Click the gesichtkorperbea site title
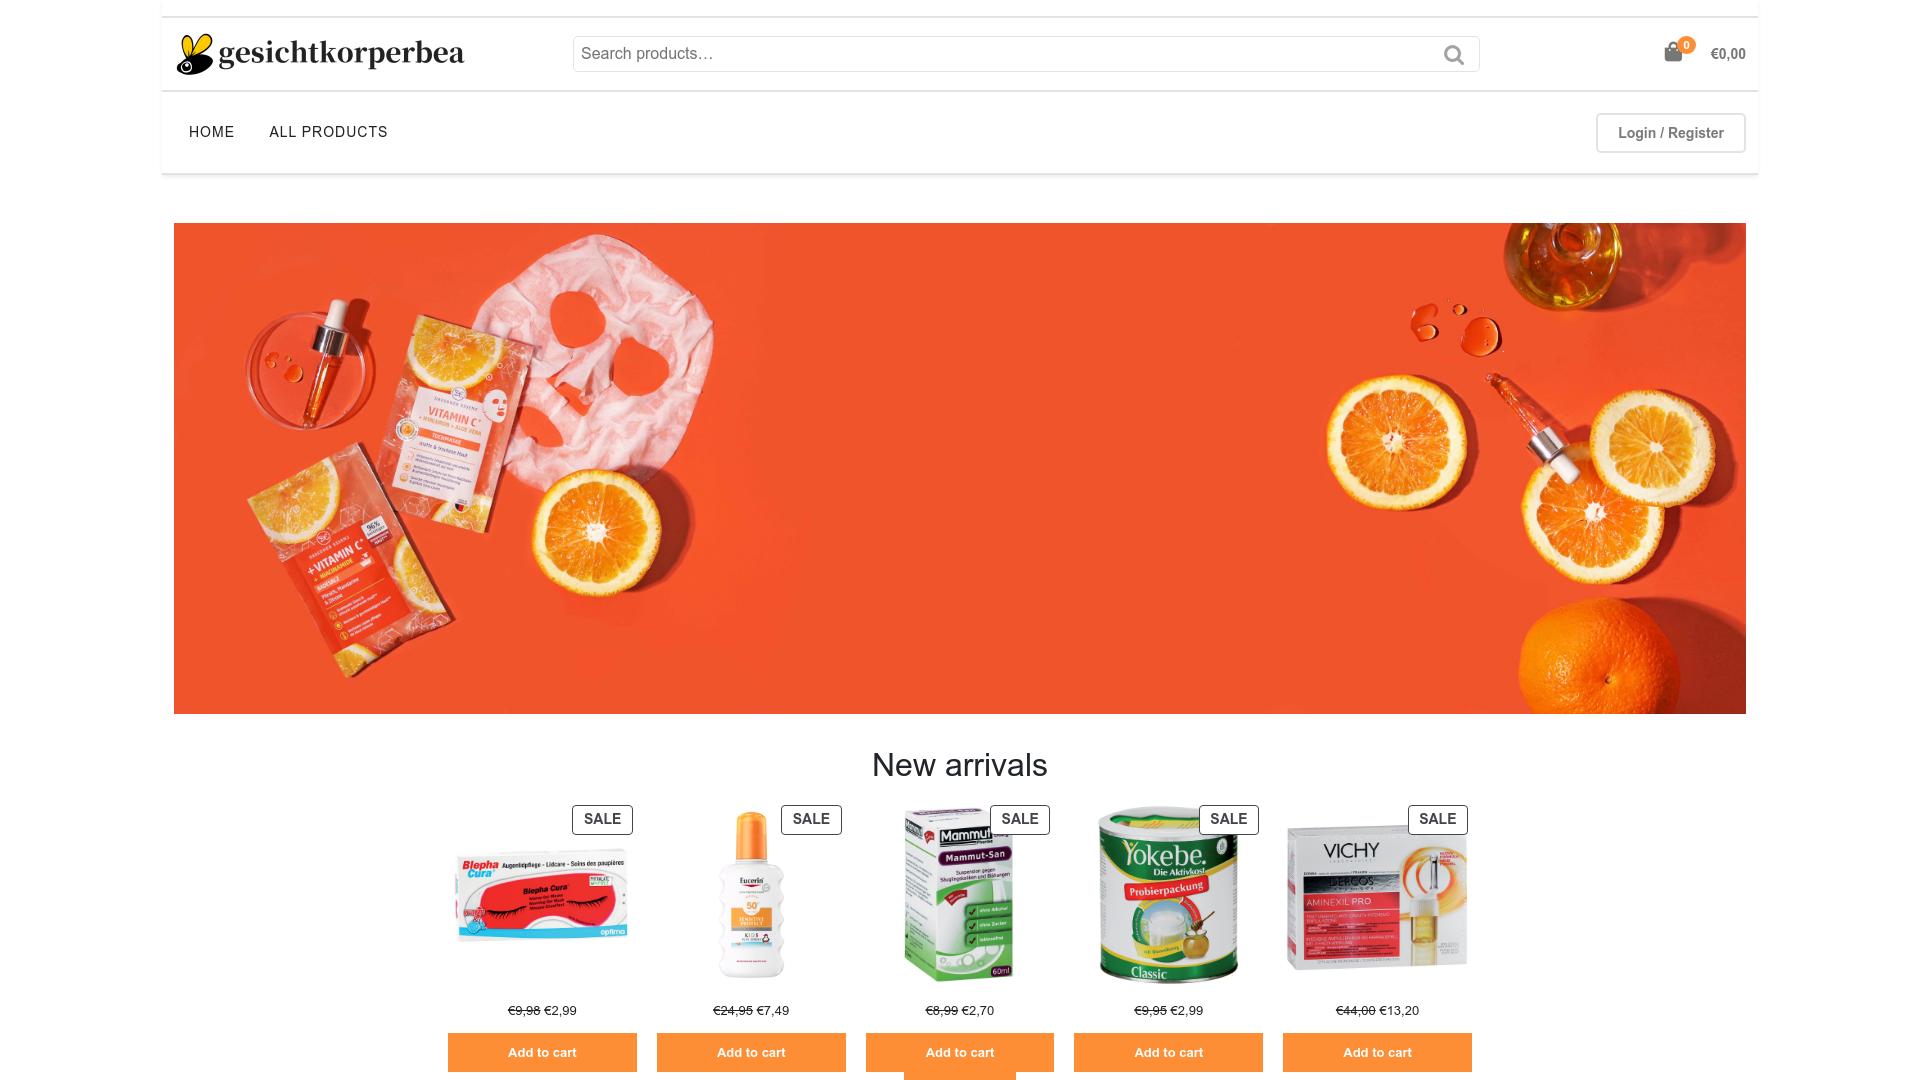The width and height of the screenshot is (1920, 1080). [341, 54]
